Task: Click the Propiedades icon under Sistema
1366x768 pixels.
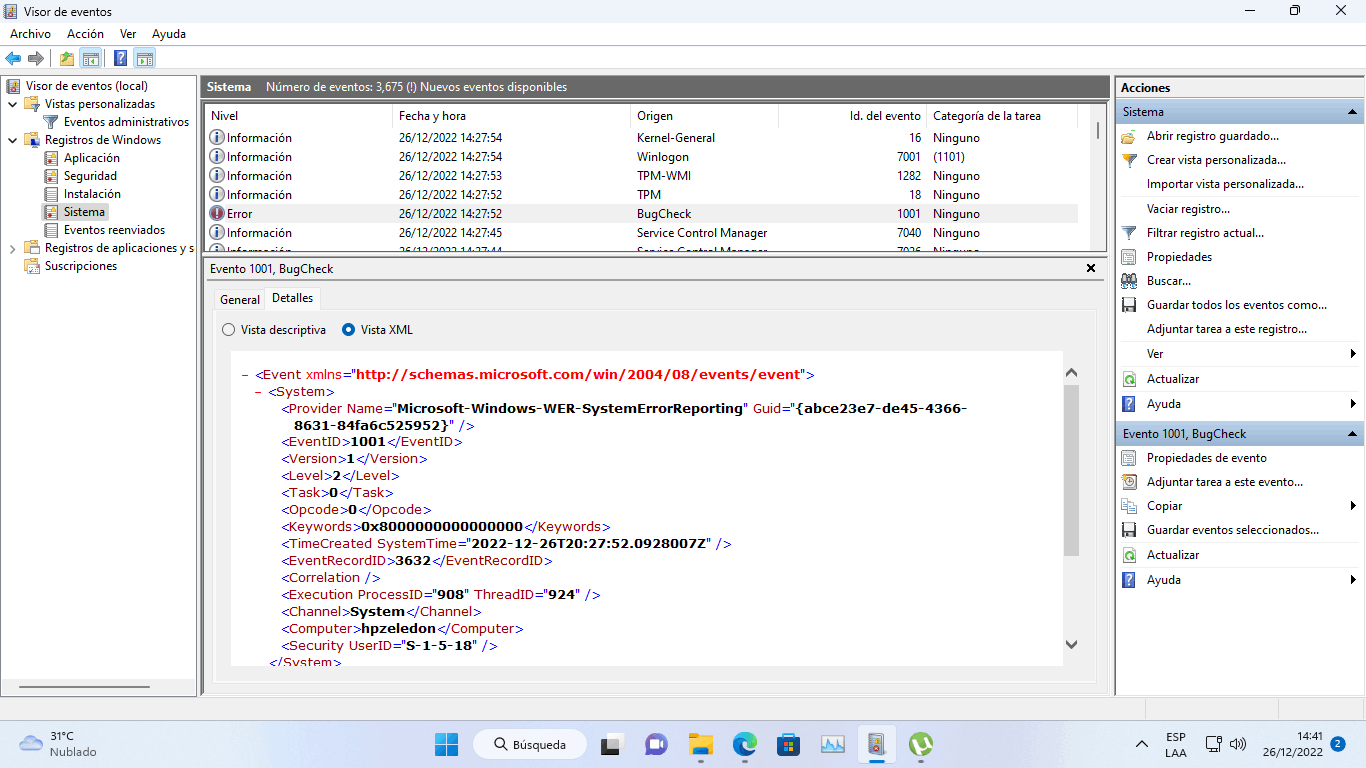Action: (x=1129, y=257)
